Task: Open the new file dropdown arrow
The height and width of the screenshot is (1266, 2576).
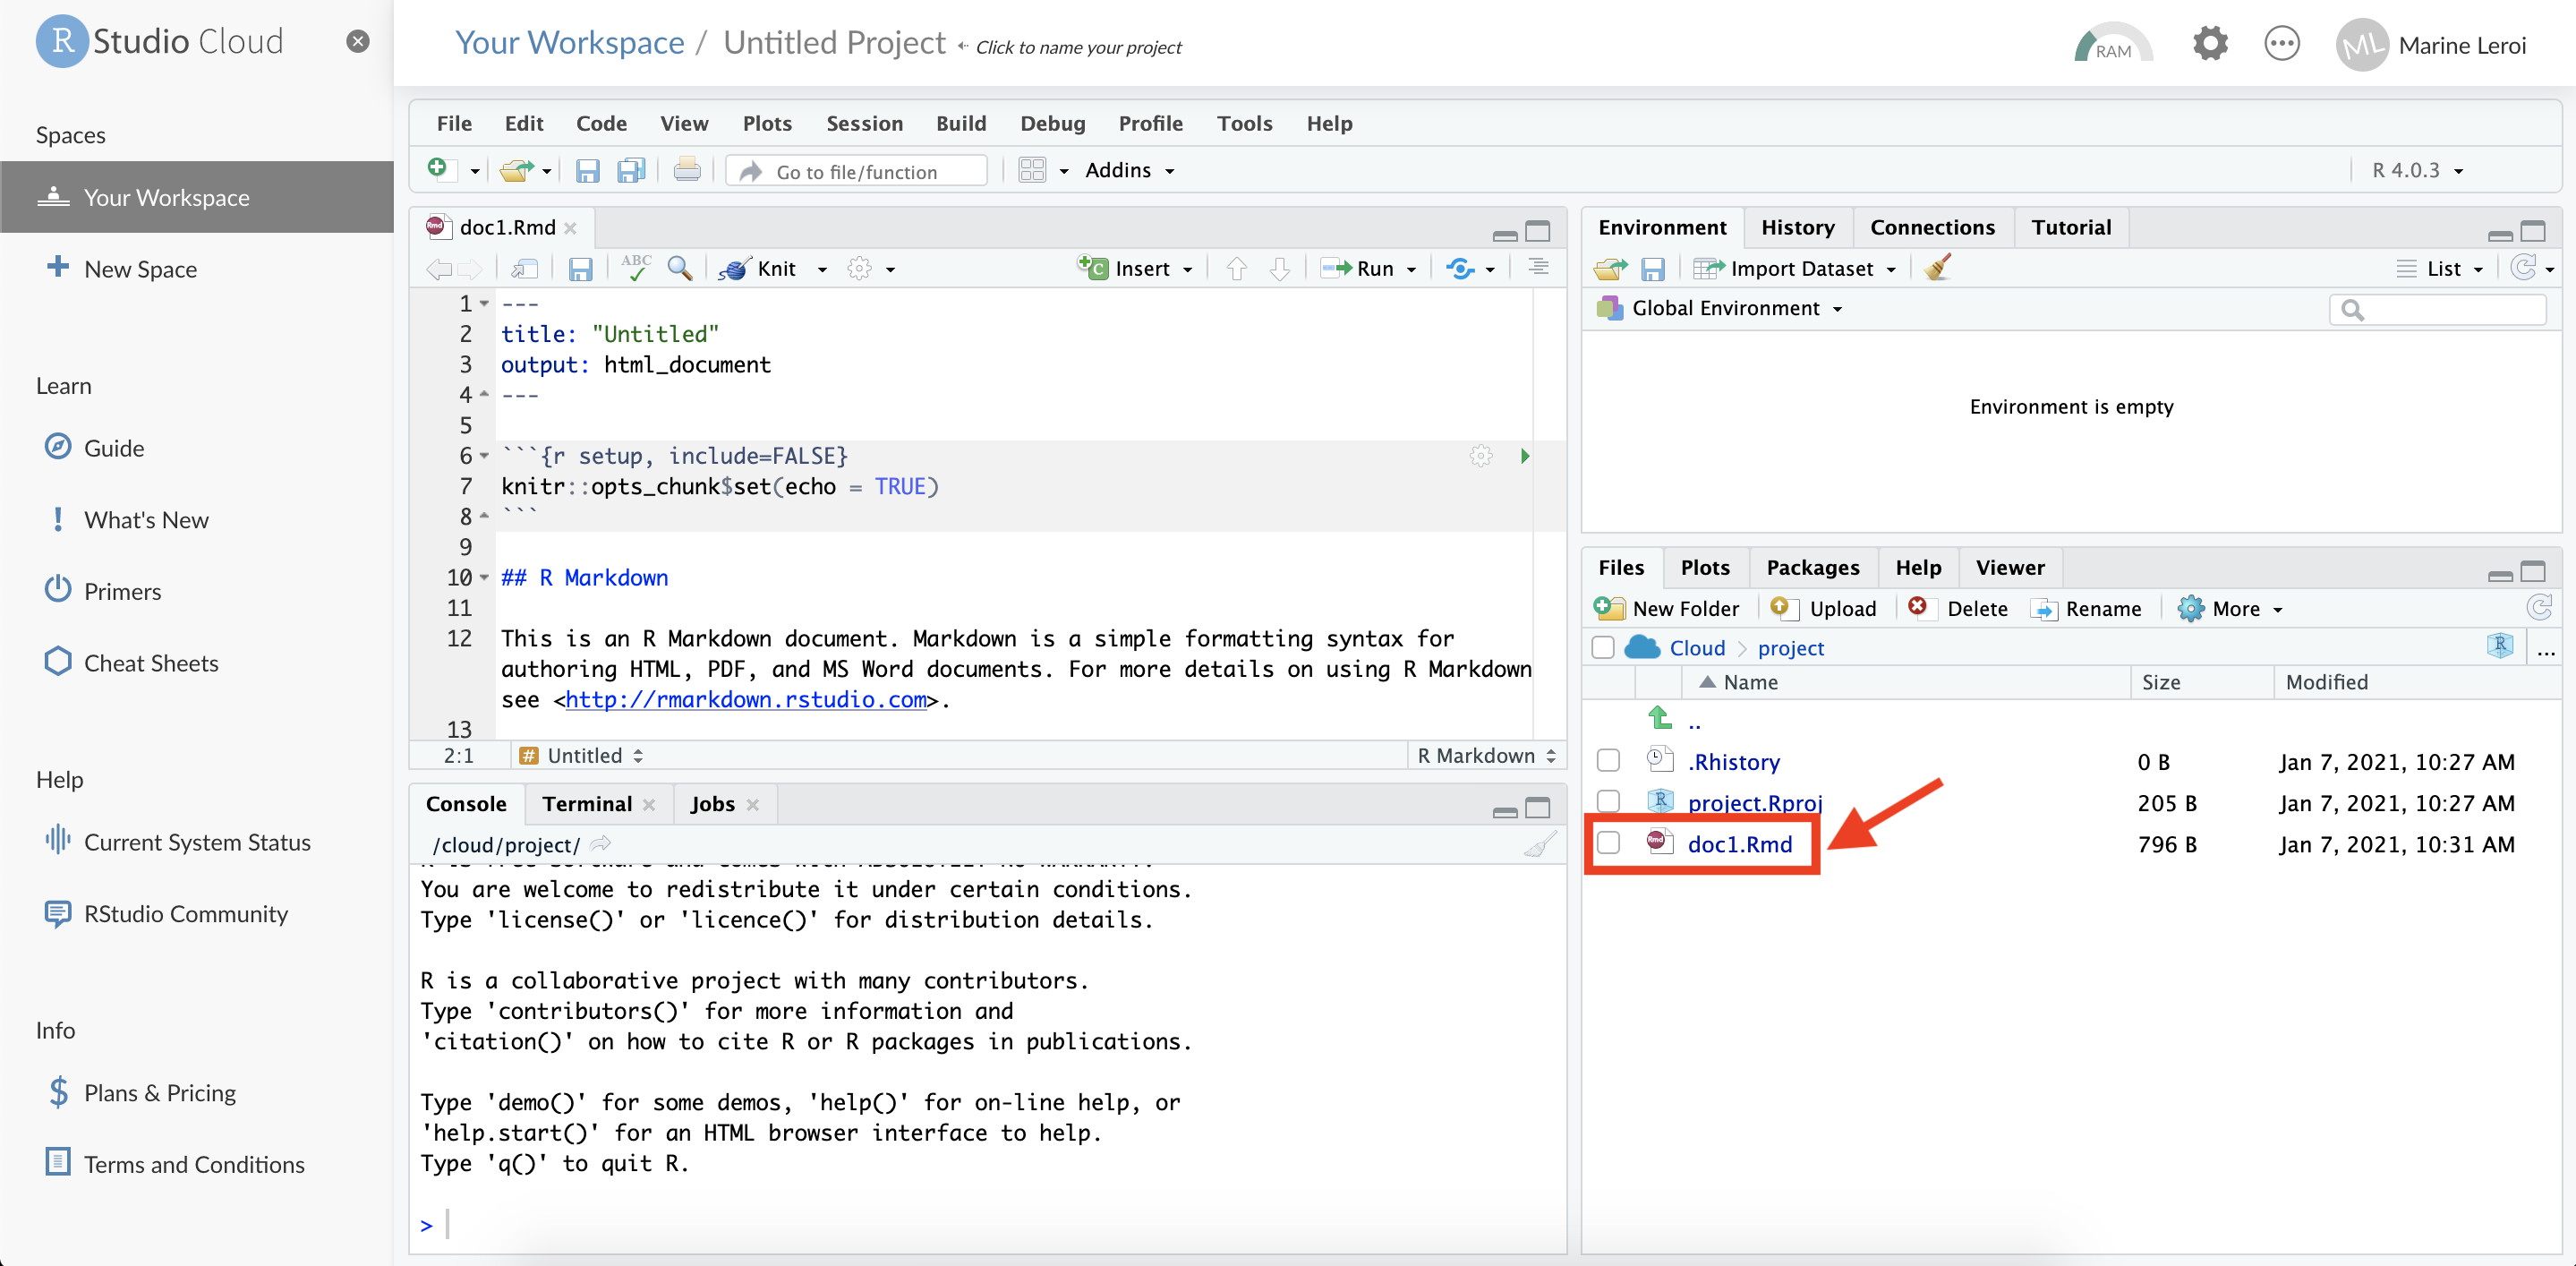Action: tap(474, 172)
